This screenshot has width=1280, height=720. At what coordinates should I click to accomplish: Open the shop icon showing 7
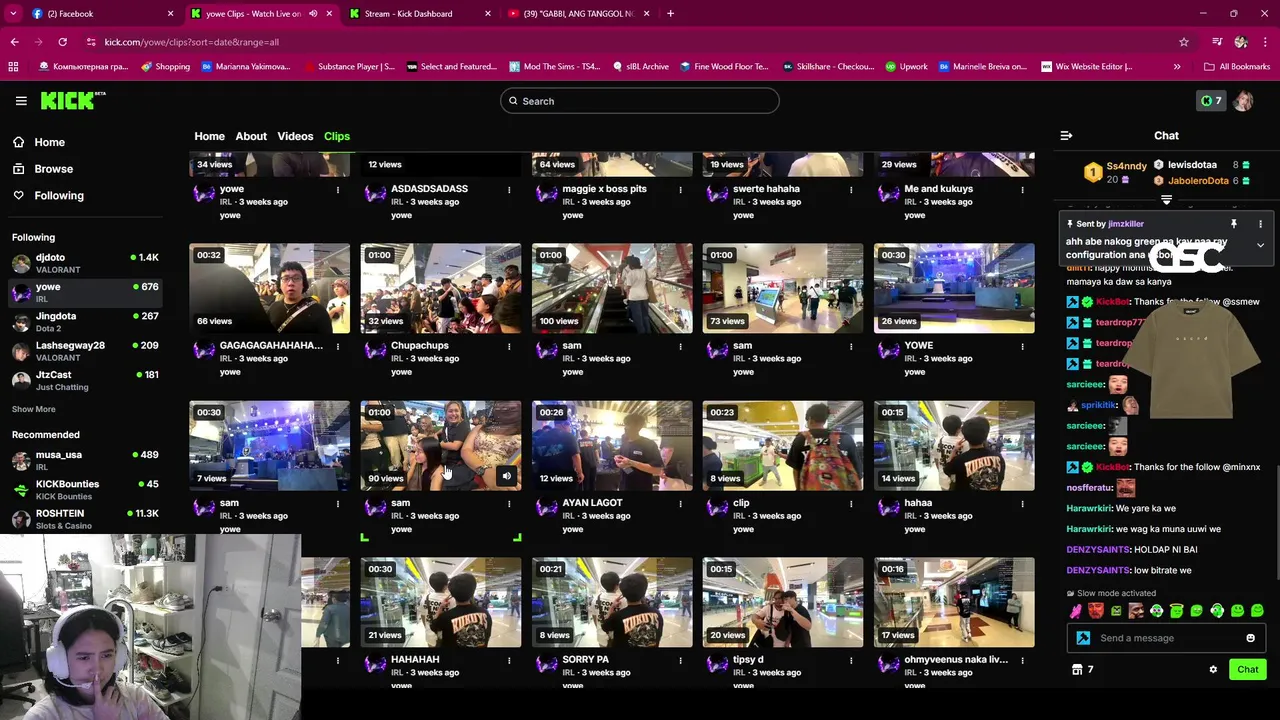(1083, 670)
